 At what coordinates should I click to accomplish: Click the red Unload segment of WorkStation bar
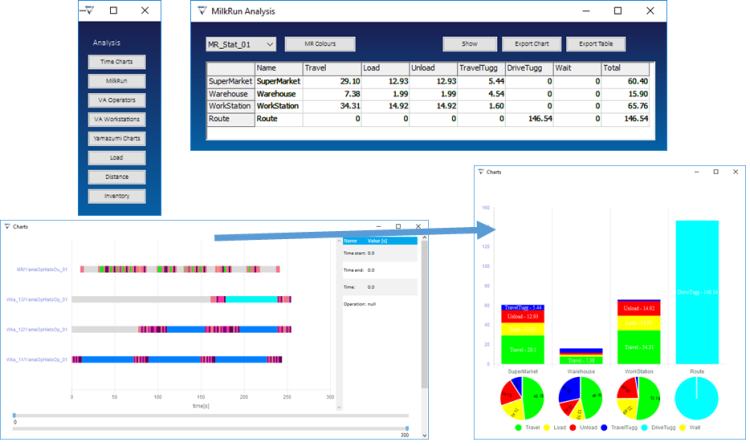coord(639,309)
